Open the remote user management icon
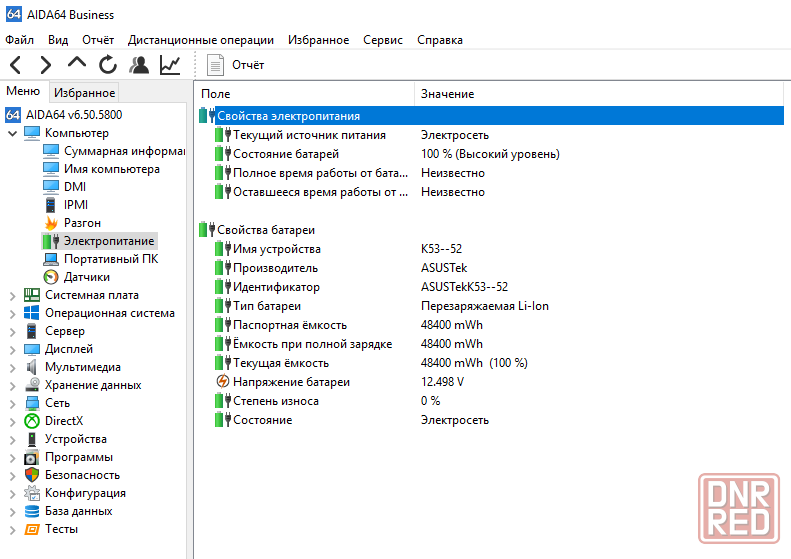The width and height of the screenshot is (791, 559). click(139, 65)
